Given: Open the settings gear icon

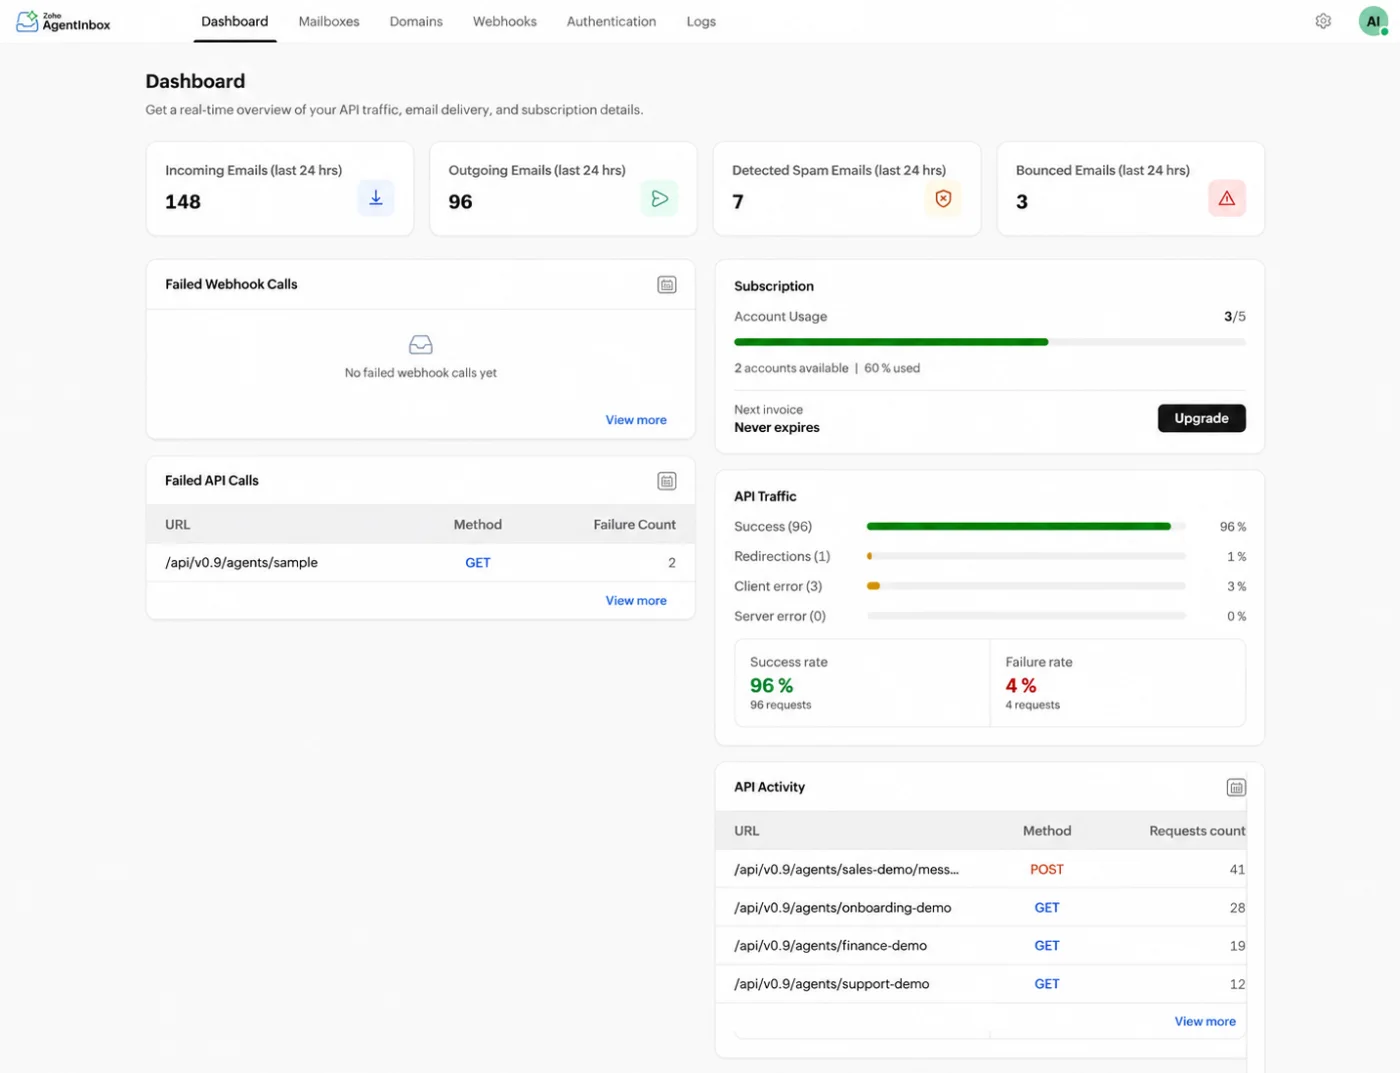Looking at the screenshot, I should 1323,21.
